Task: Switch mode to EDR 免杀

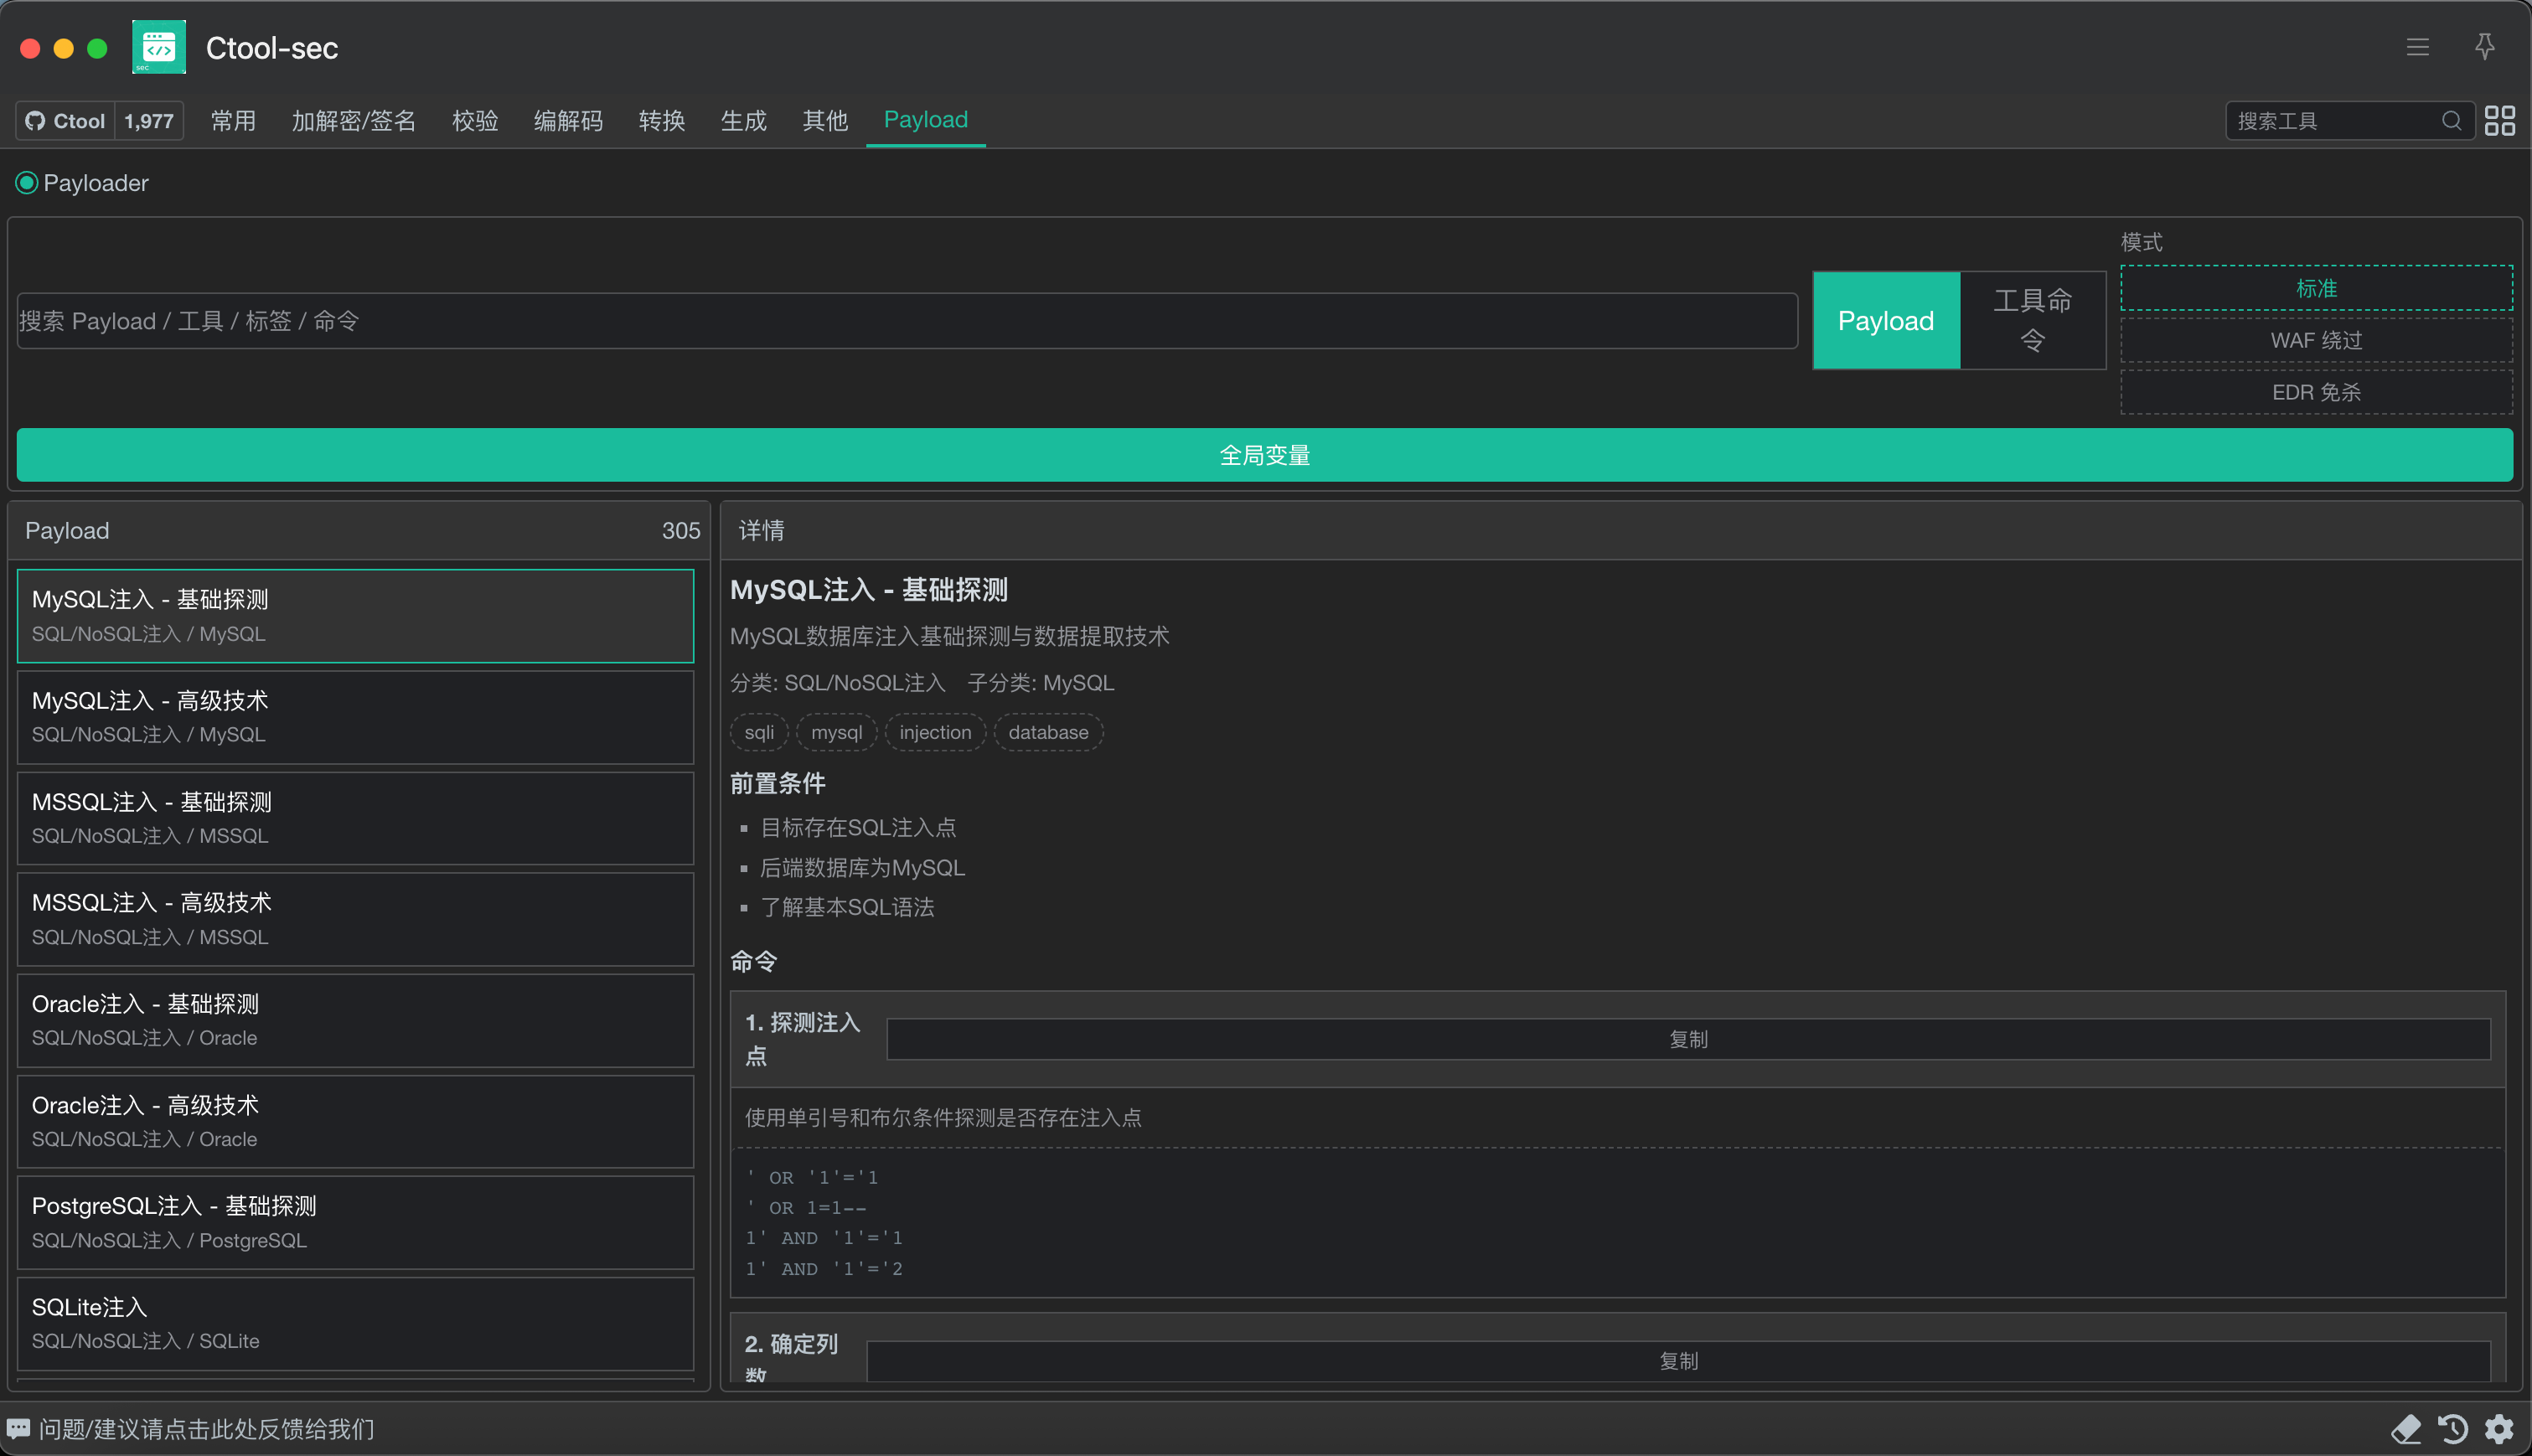Action: tap(2316, 392)
